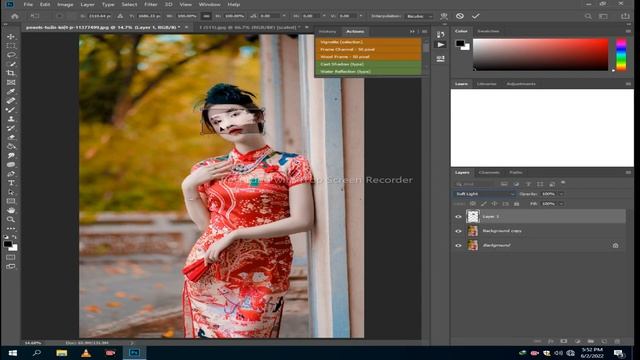Image resolution: width=640 pixels, height=360 pixels.
Task: Open Photoshop search magnifier icon
Action: point(588,16)
